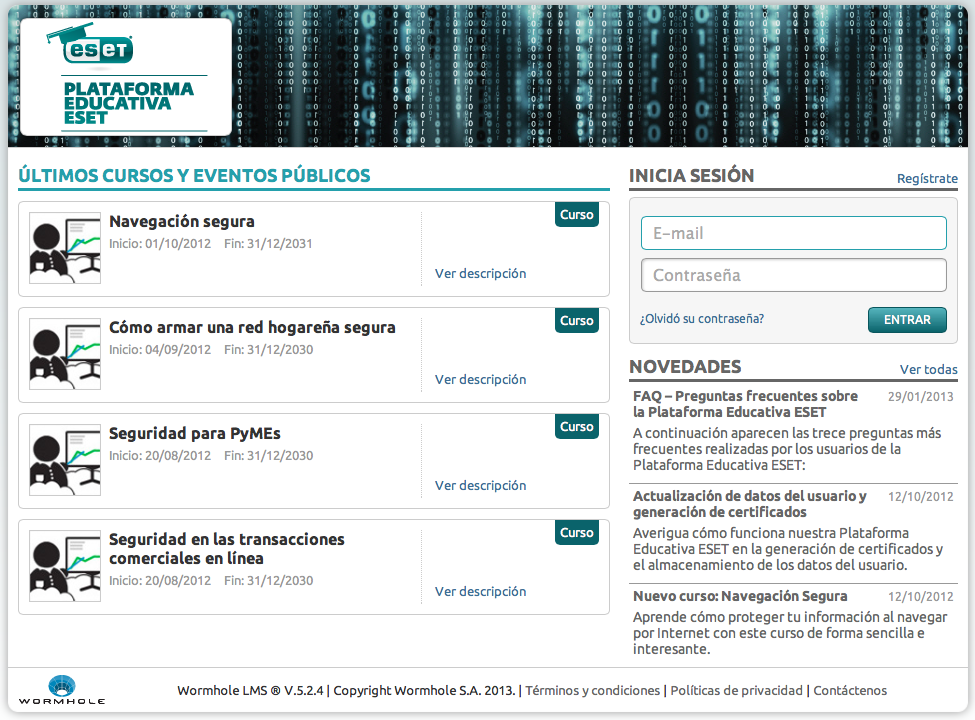Open the Seguridad para PyMEs course thumbnail
The image size is (975, 720).
point(65,460)
